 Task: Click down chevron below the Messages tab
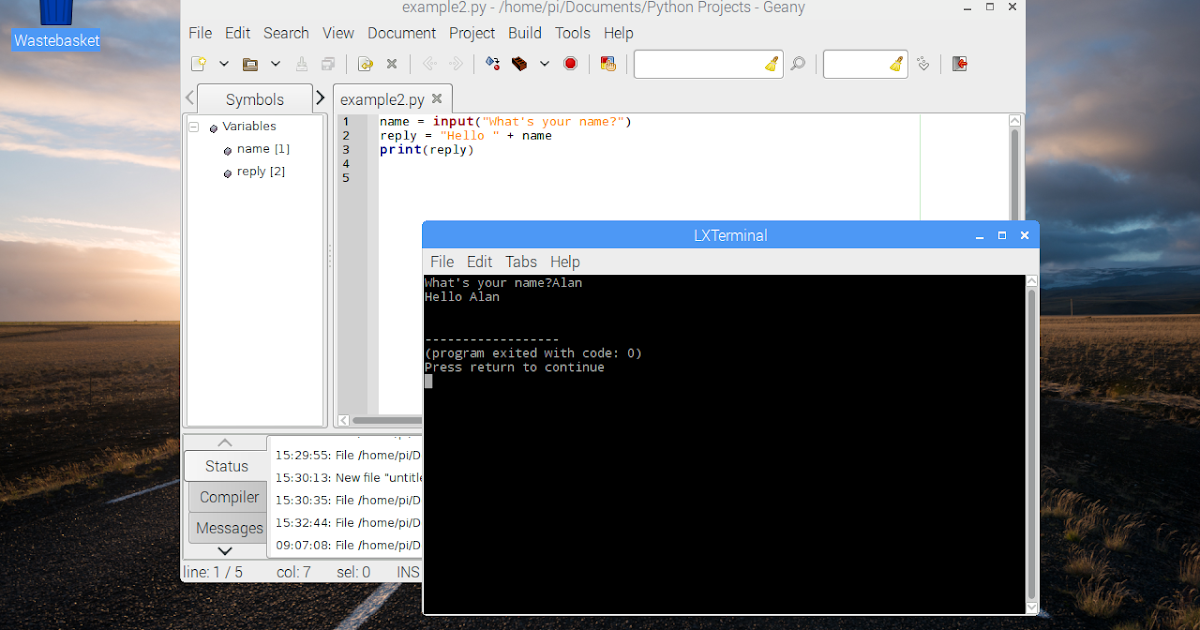tap(225, 551)
